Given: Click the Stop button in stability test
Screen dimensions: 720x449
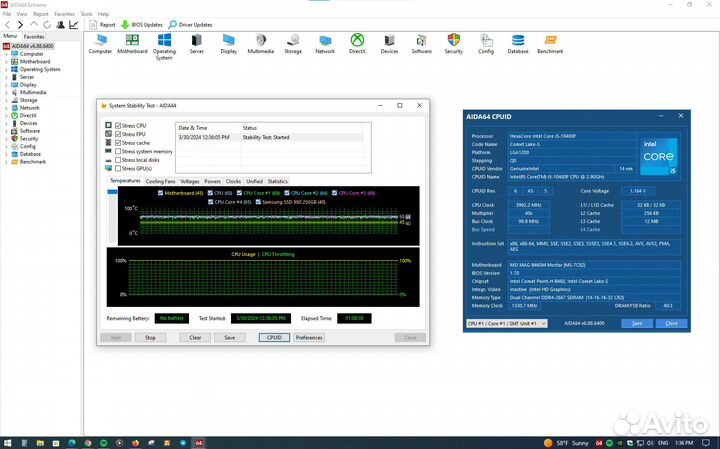Looking at the screenshot, I should click(150, 337).
